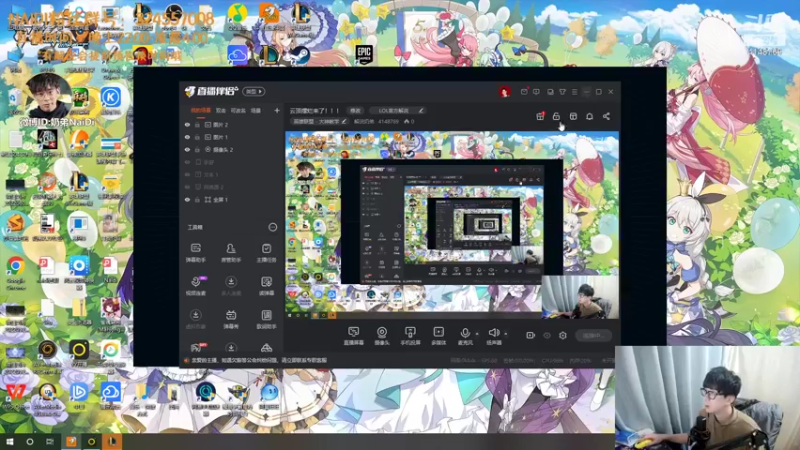This screenshot has height=450, width=800.
Task: Show the hidden 文本 1 layer via its eye icon
Action: point(187,174)
